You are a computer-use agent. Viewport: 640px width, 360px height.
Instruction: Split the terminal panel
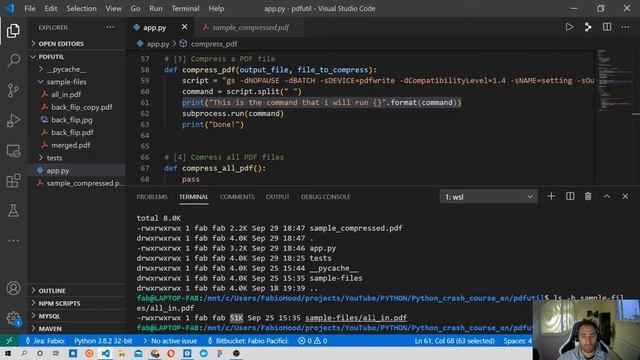click(570, 197)
